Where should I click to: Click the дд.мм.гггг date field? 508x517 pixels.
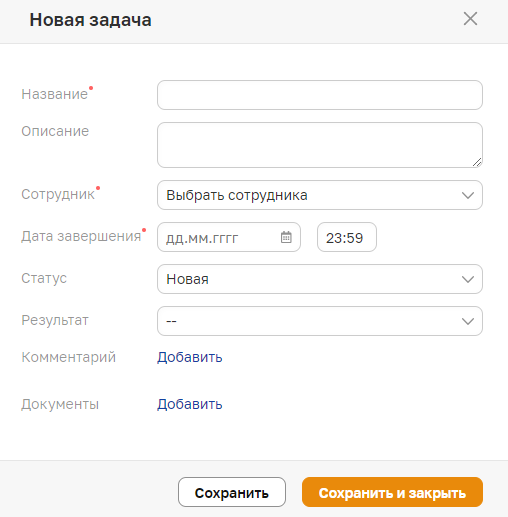click(x=229, y=237)
